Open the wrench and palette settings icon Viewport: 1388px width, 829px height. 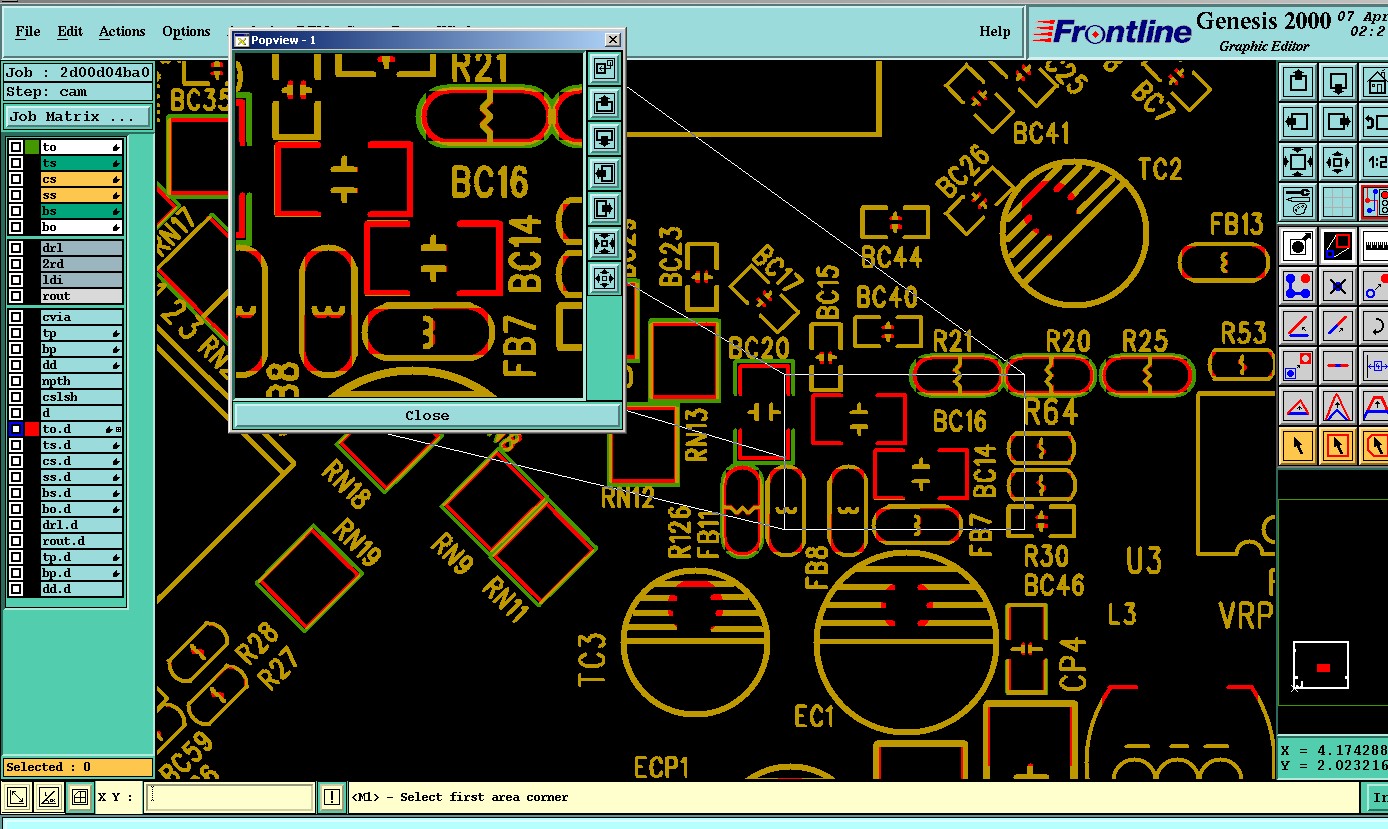[1298, 201]
